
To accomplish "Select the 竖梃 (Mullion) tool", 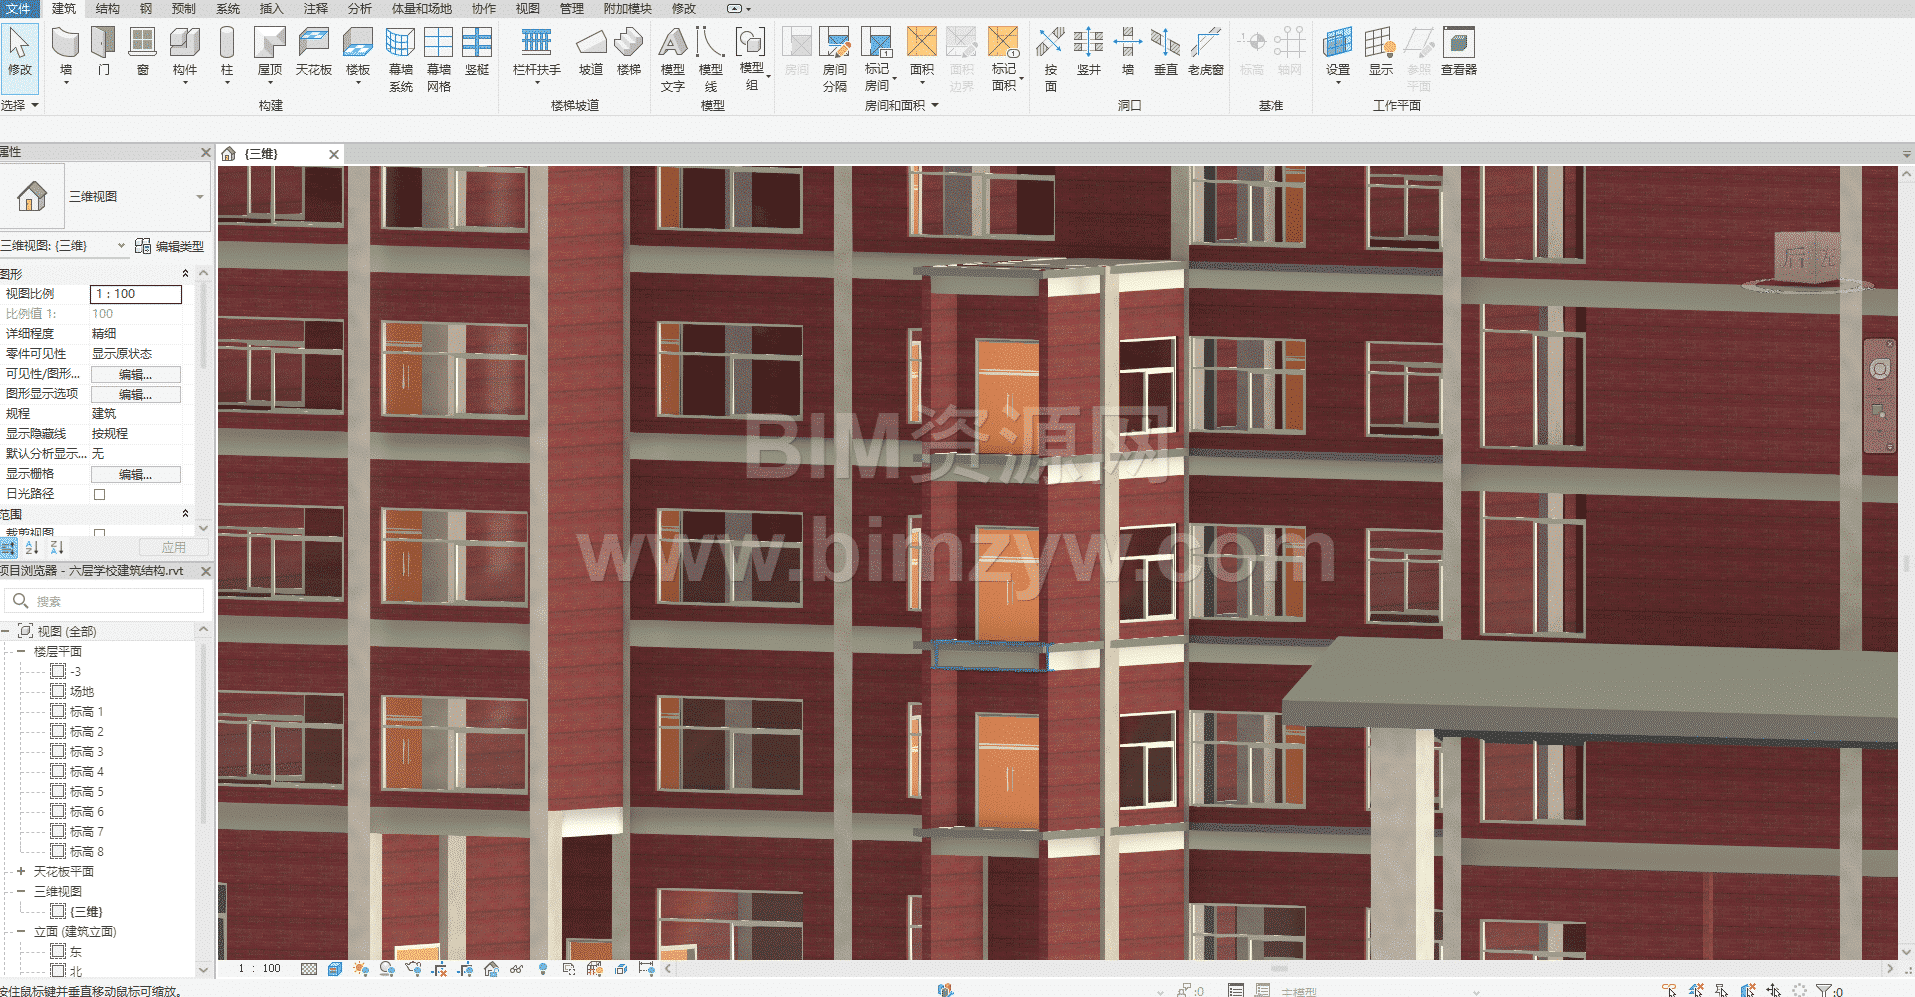I will tap(477, 51).
